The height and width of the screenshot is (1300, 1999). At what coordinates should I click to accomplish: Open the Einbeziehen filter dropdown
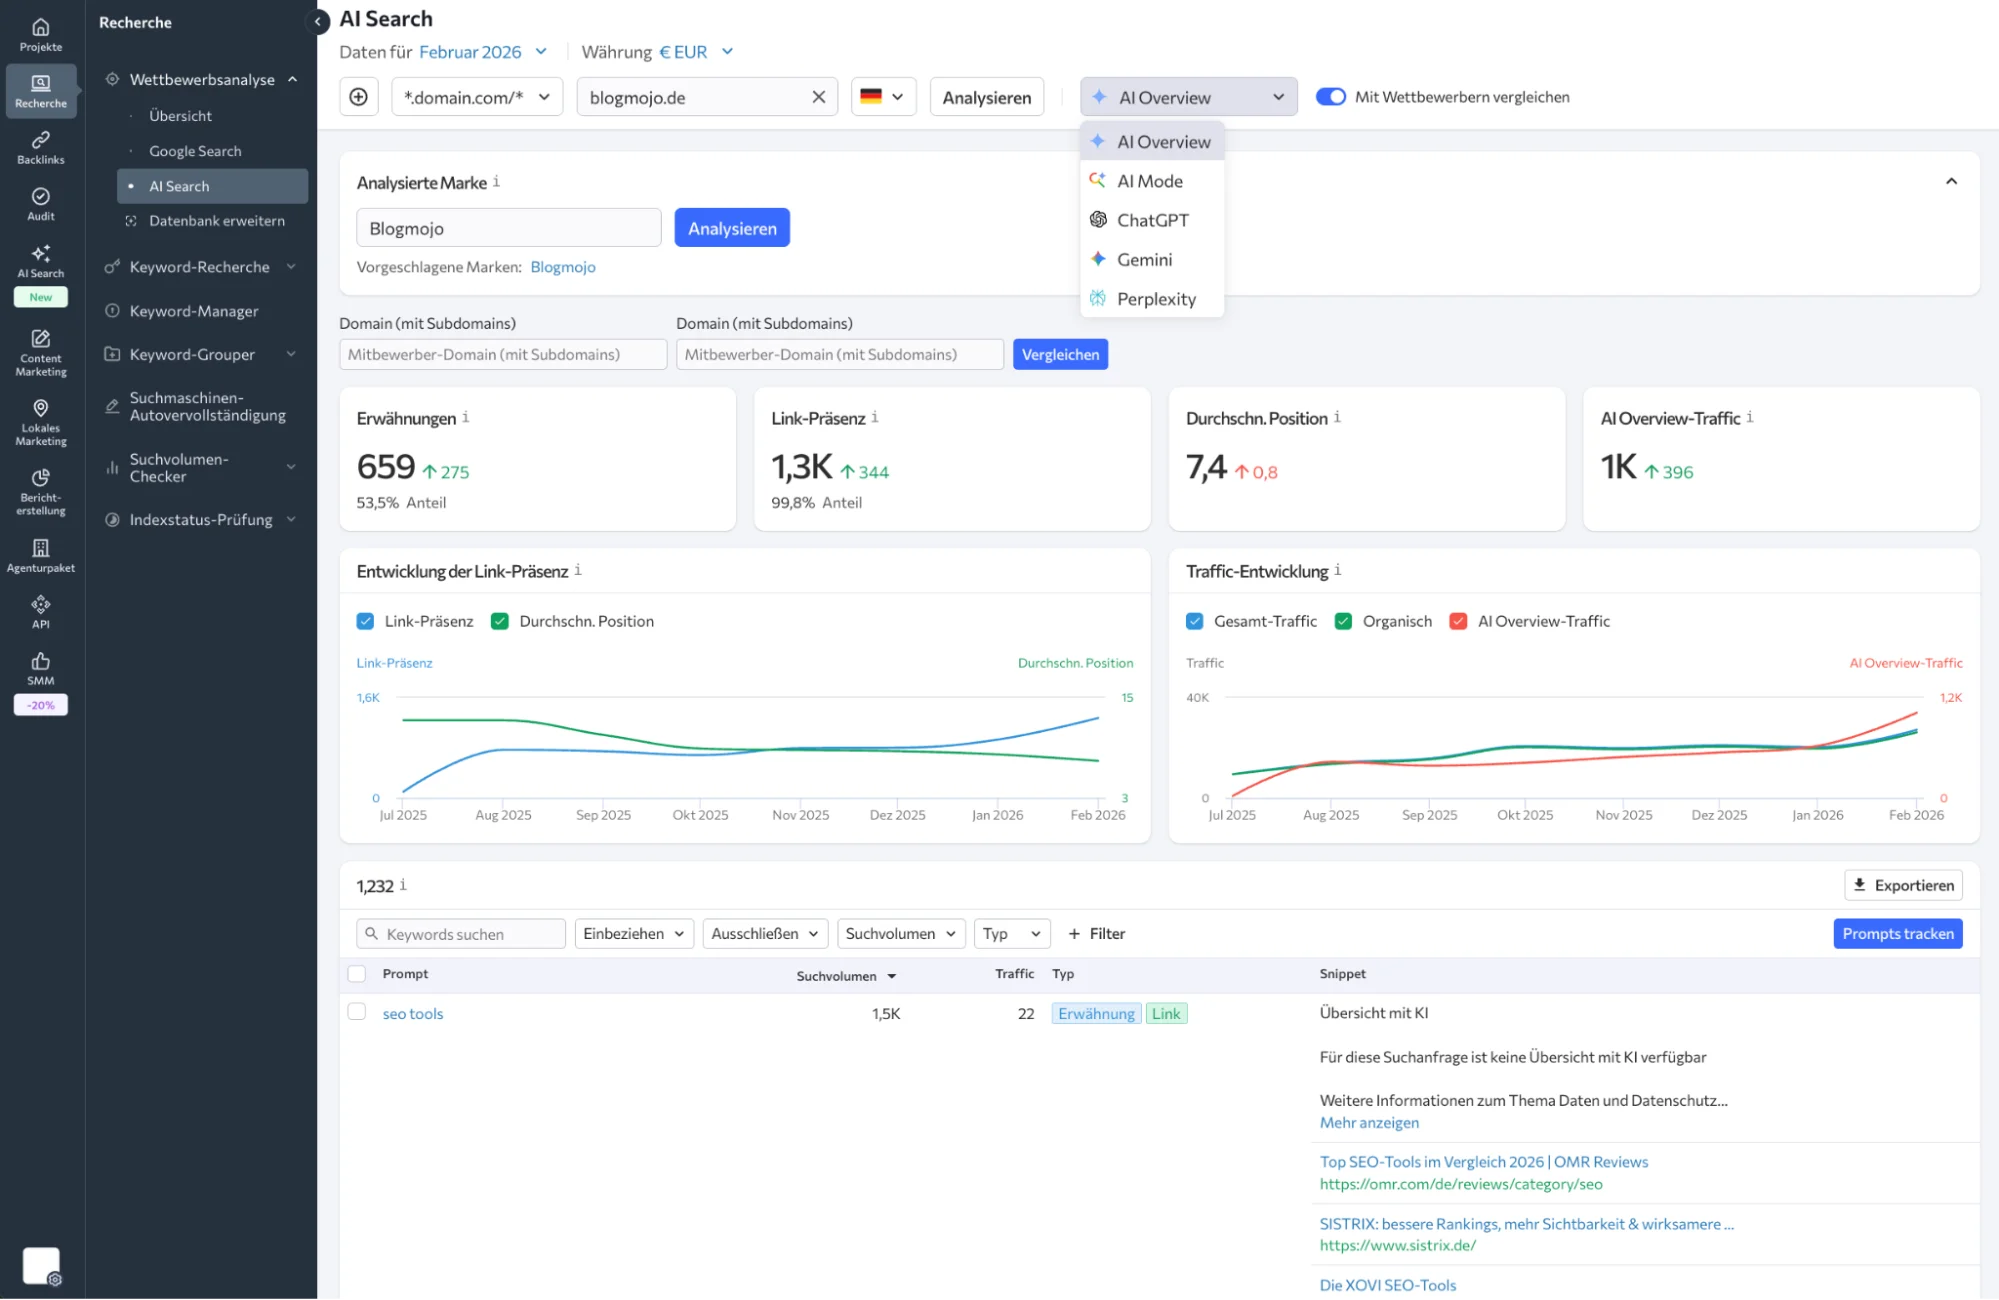tap(634, 933)
